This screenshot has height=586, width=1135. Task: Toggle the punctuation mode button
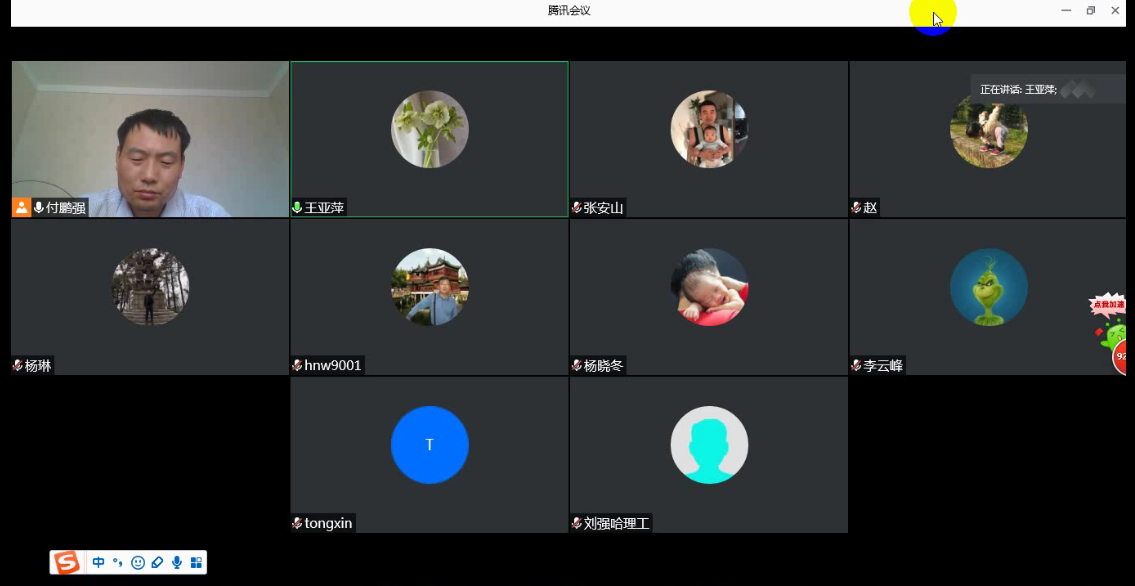tap(118, 562)
